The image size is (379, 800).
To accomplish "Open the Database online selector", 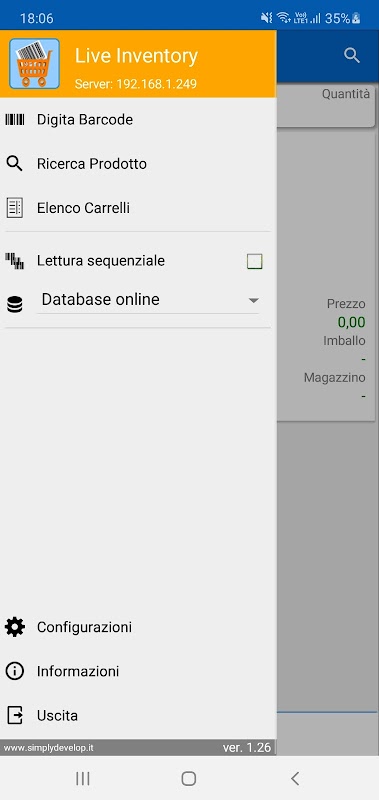I will click(148, 300).
